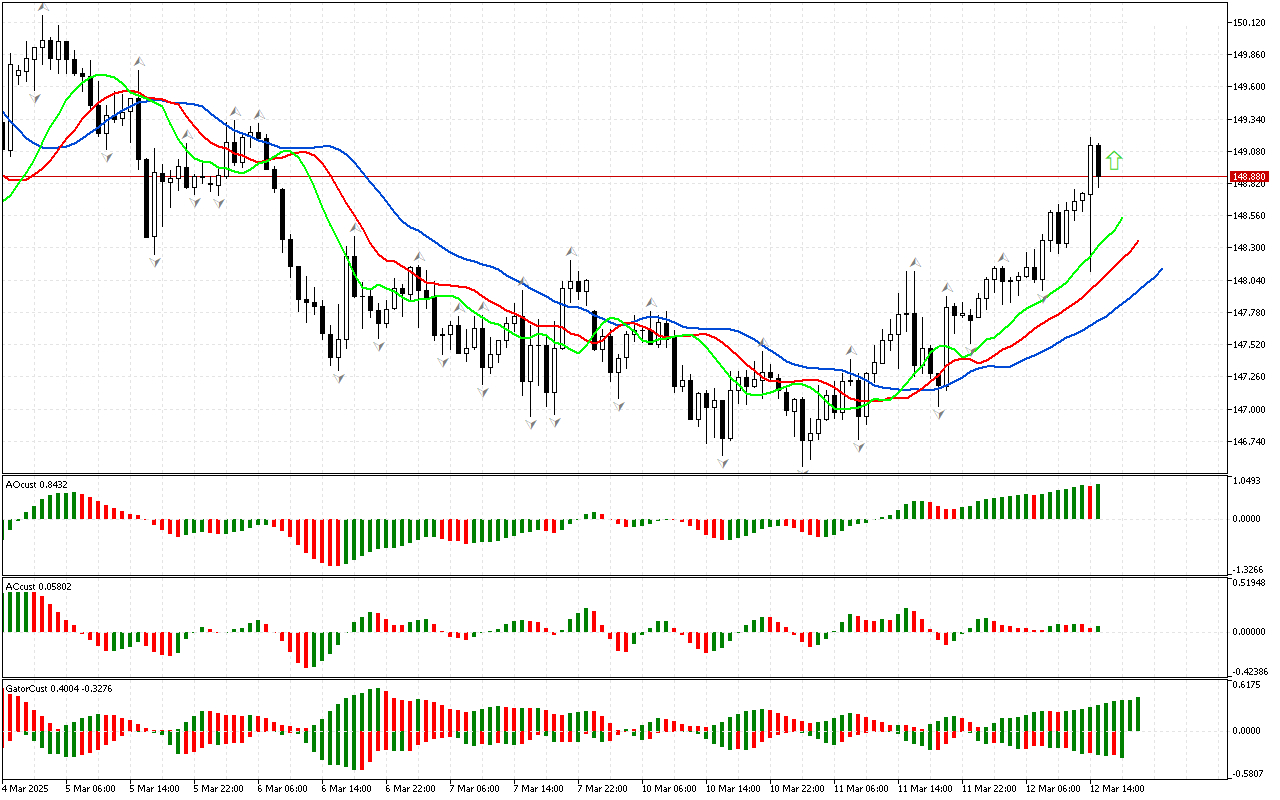Select the GatorCust 0.4004 -0.3276 label

(x=59, y=689)
